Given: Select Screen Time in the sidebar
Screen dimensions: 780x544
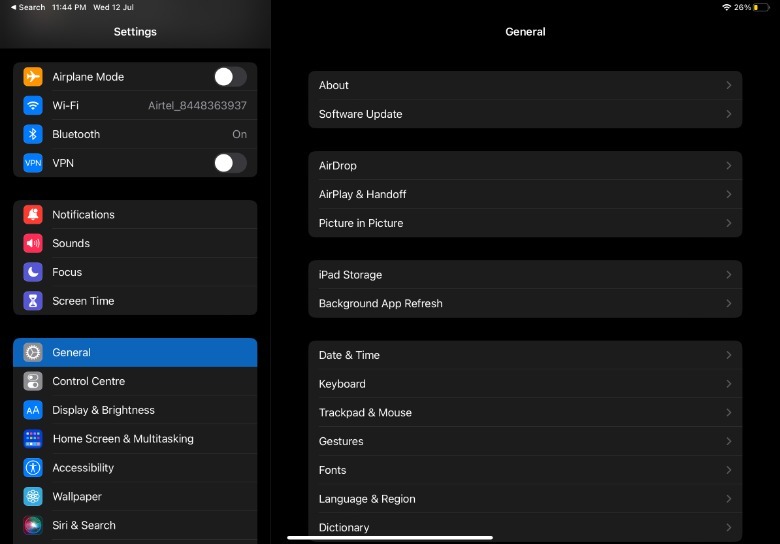Looking at the screenshot, I should (x=135, y=301).
